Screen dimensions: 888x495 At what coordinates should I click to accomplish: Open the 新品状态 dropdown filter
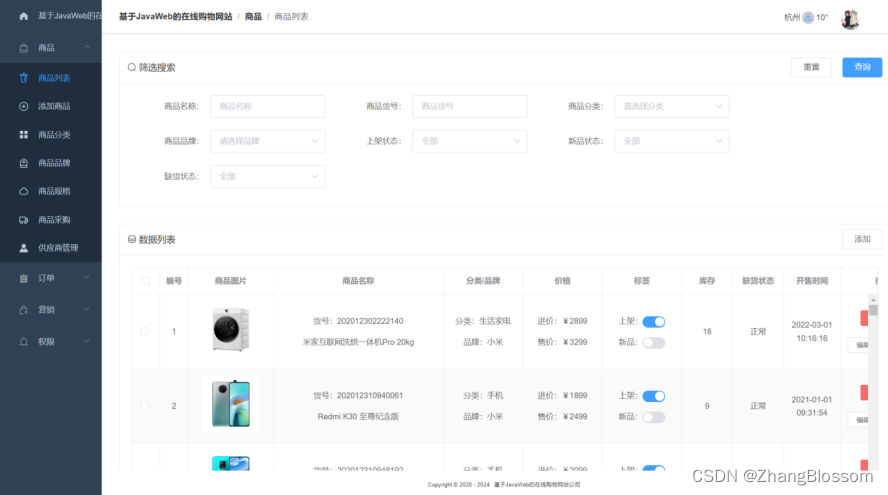[672, 142]
